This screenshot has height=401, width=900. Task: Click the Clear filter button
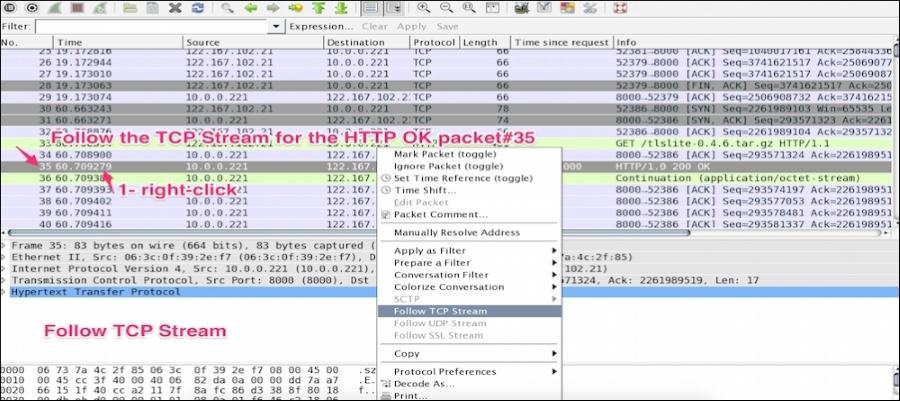coord(374,26)
